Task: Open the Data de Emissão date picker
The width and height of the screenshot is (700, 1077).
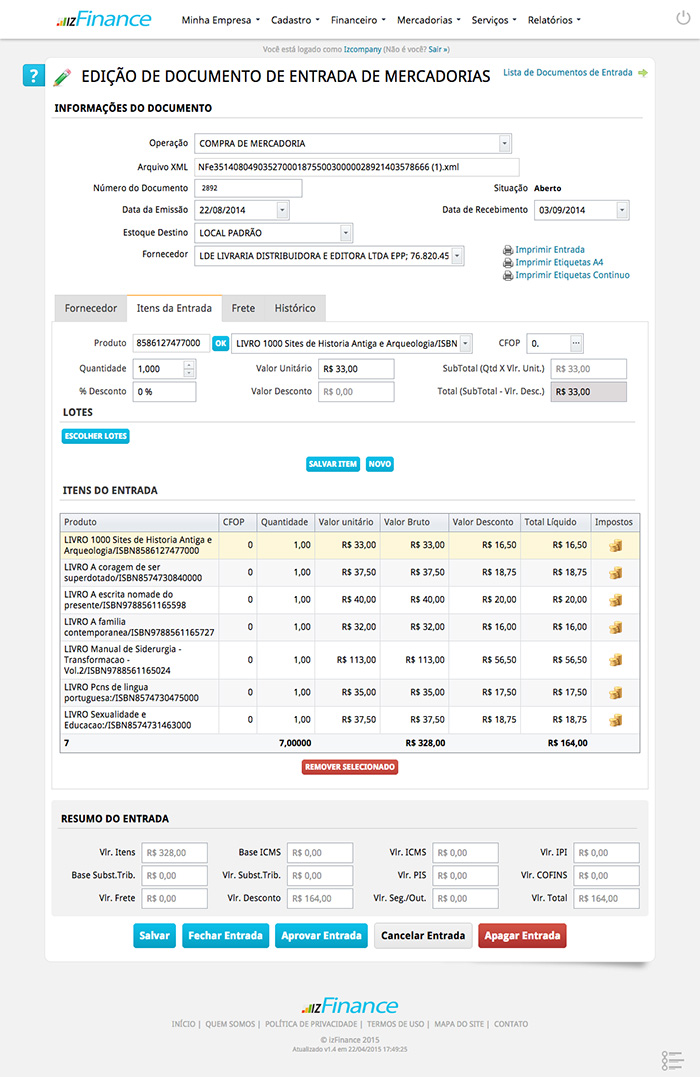Action: point(282,210)
